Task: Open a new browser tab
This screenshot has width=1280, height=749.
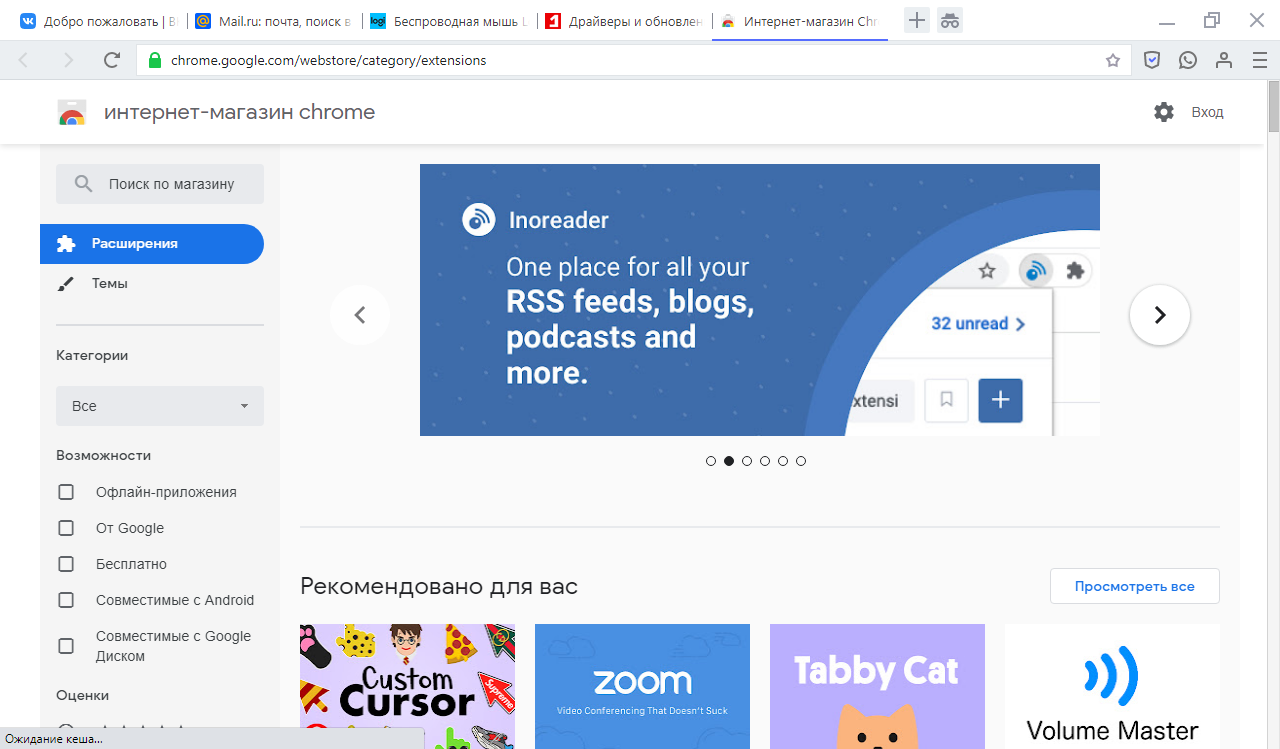Action: [916, 20]
